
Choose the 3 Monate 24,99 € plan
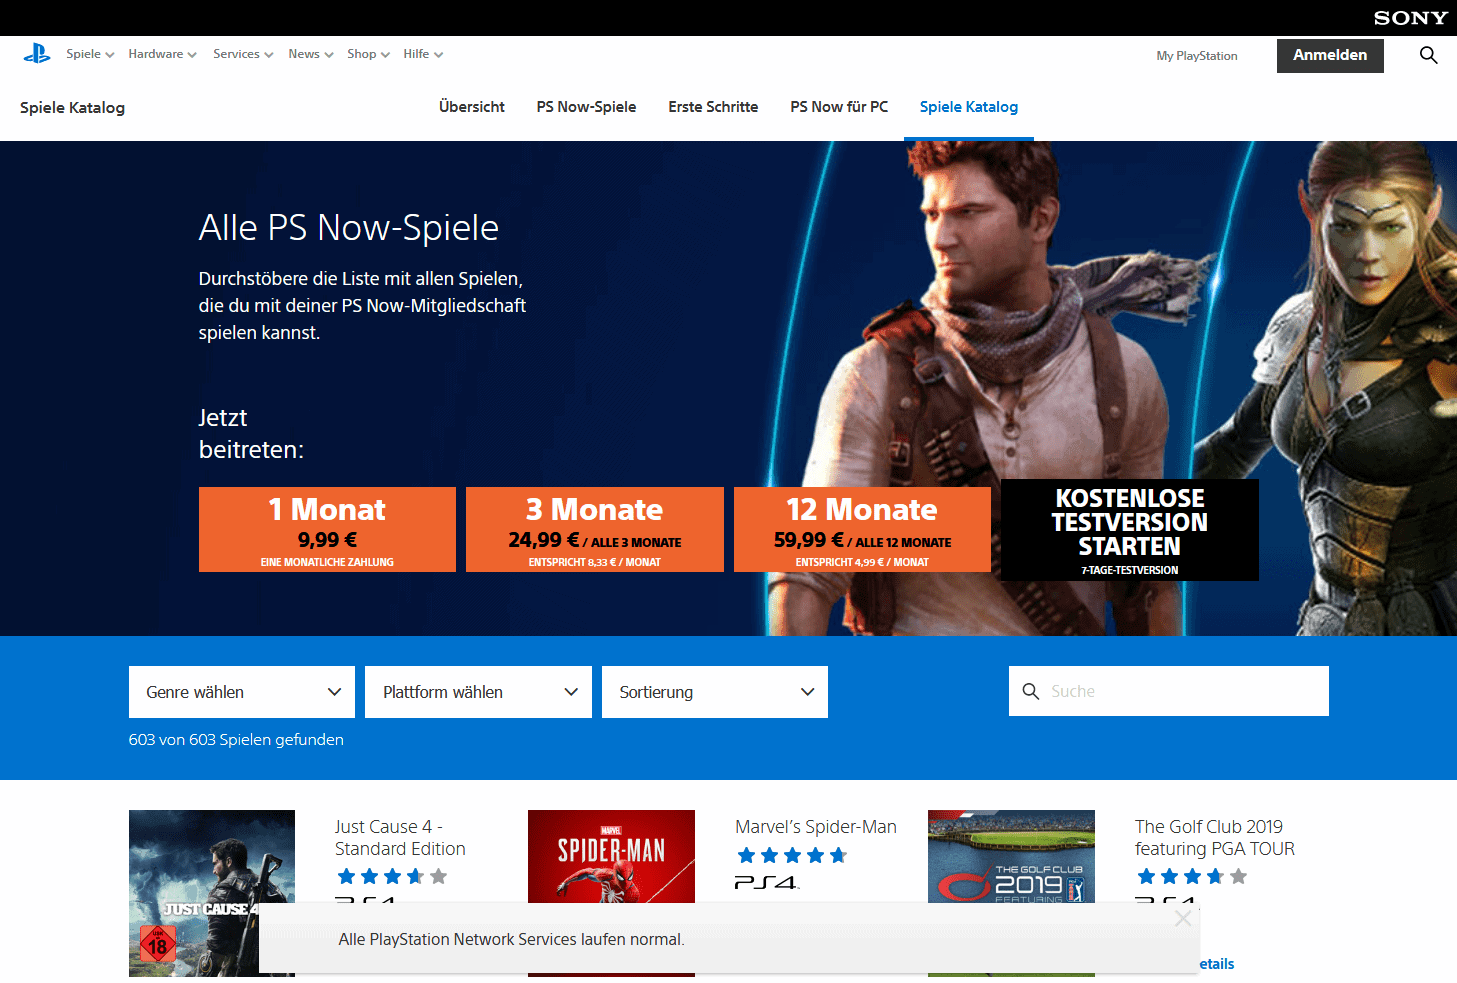595,530
